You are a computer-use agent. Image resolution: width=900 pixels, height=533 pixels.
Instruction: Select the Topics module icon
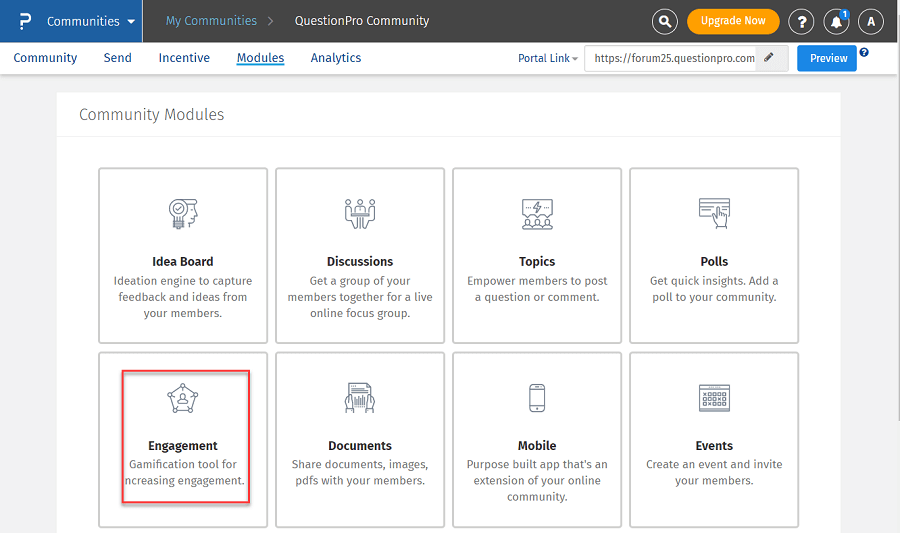click(537, 212)
